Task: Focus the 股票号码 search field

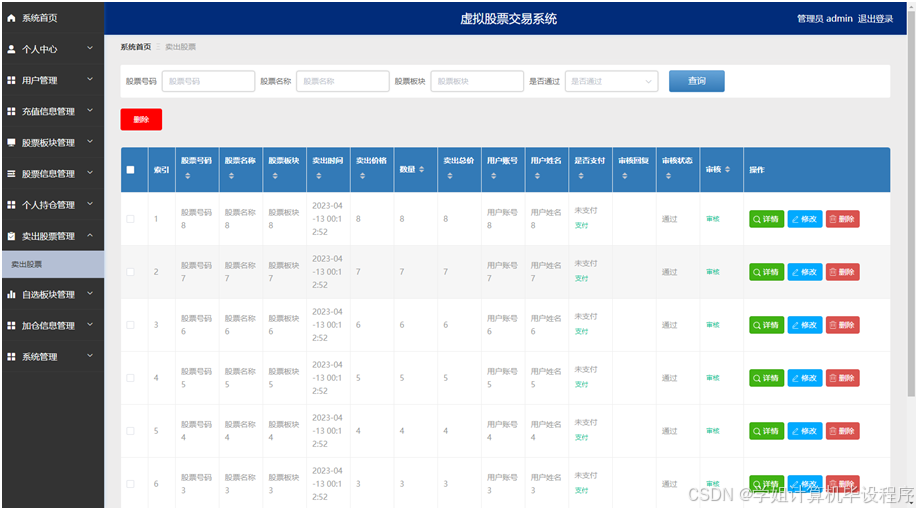Action: coord(208,81)
